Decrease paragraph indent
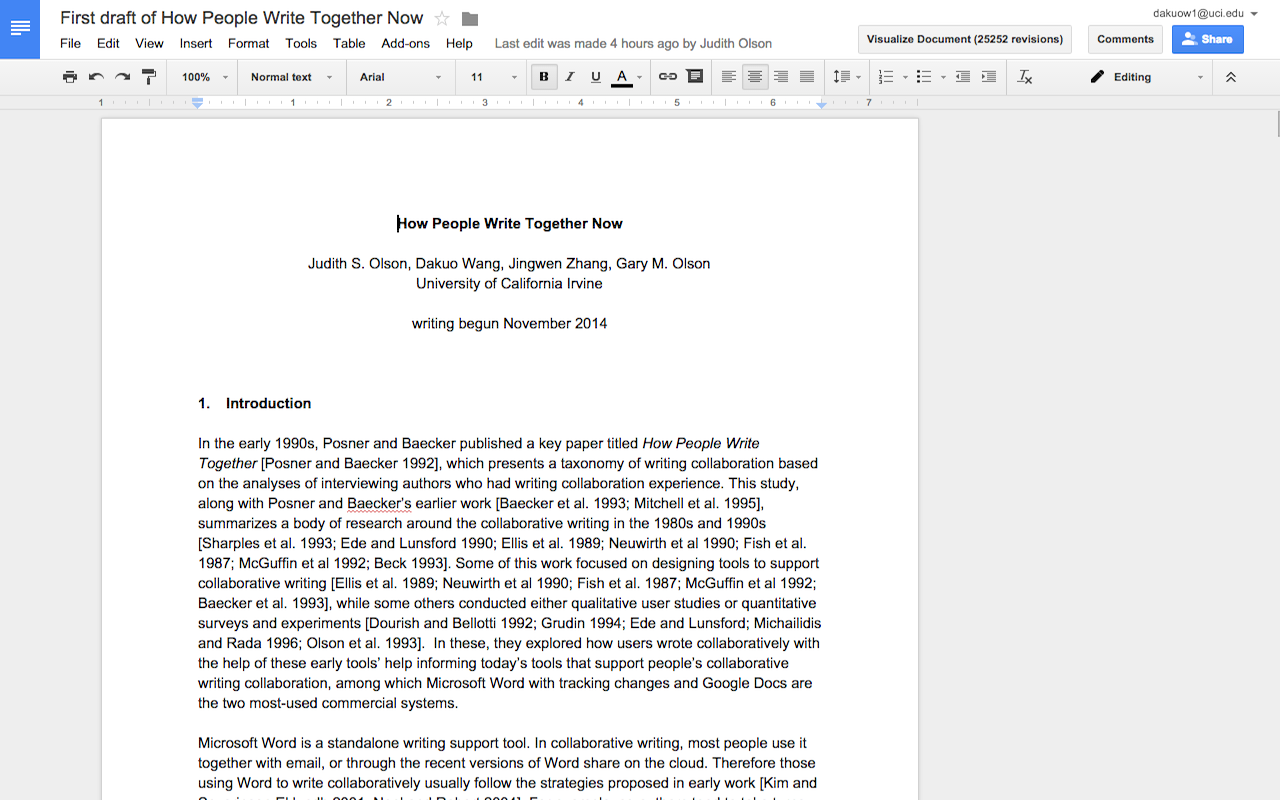 (x=962, y=77)
